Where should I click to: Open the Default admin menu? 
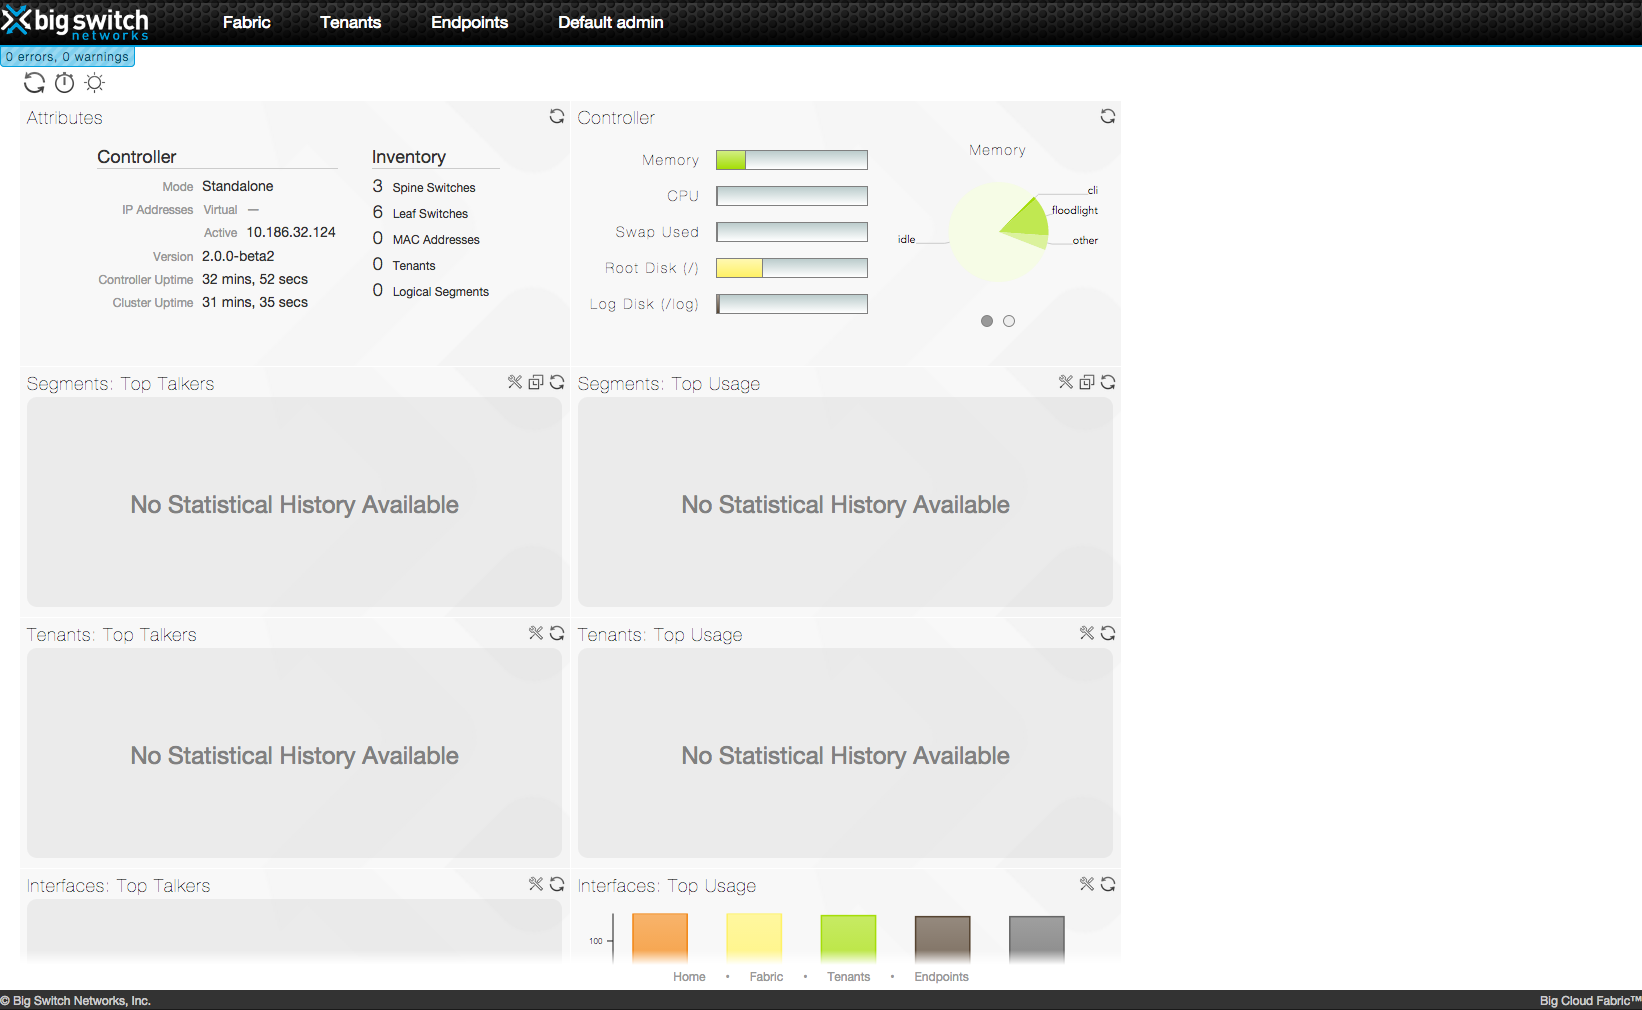pos(611,22)
